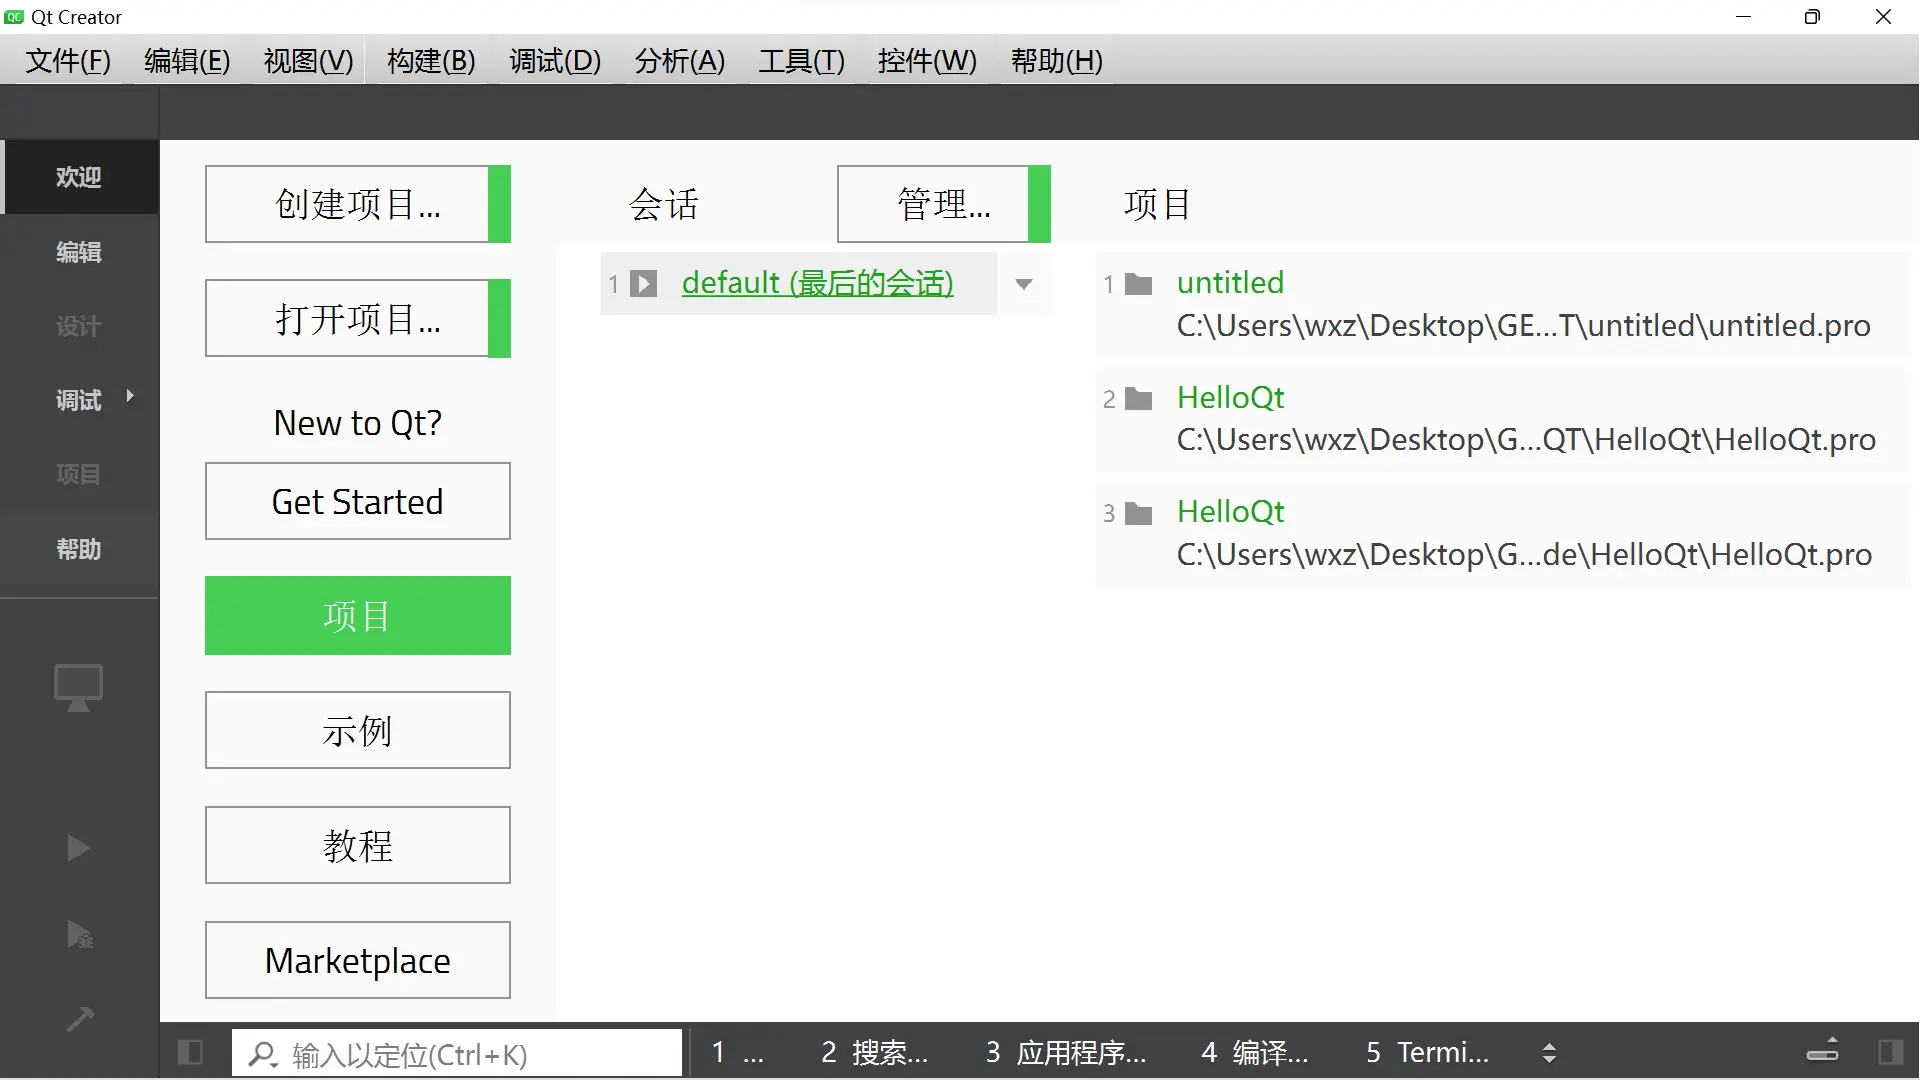Click the Build hammer icon
The image size is (1920, 1080).
click(x=79, y=1019)
